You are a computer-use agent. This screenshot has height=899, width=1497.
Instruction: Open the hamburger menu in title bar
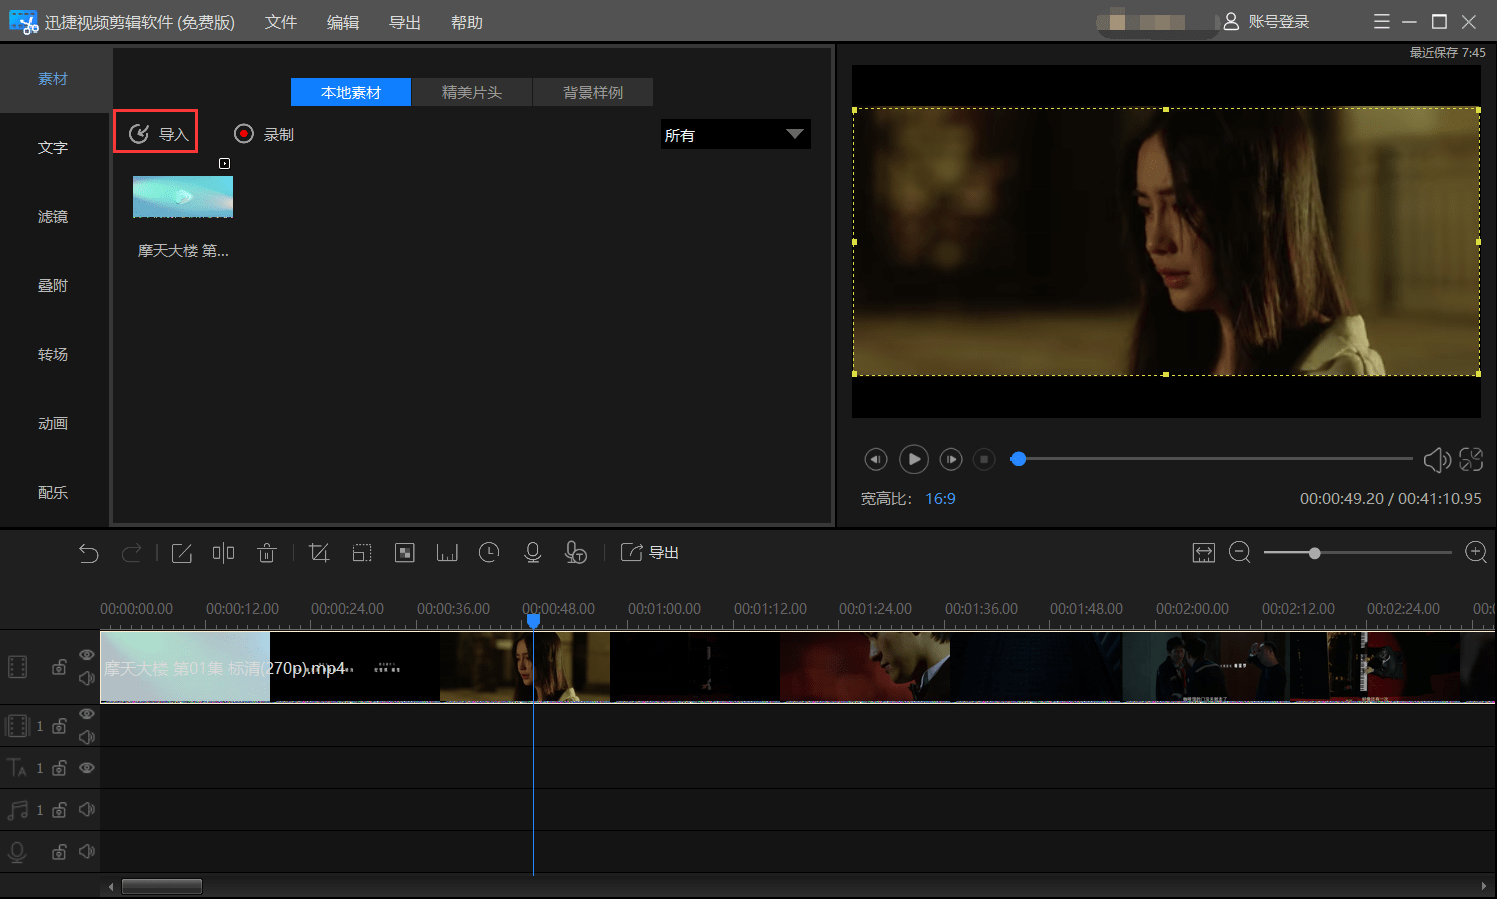[x=1381, y=22]
